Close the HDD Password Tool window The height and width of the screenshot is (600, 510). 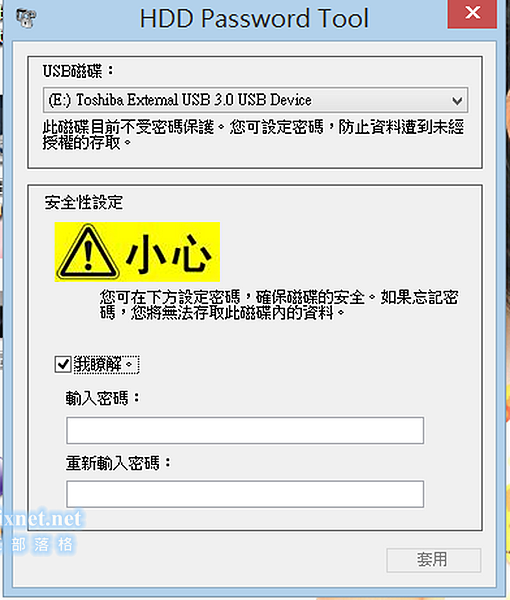click(473, 14)
